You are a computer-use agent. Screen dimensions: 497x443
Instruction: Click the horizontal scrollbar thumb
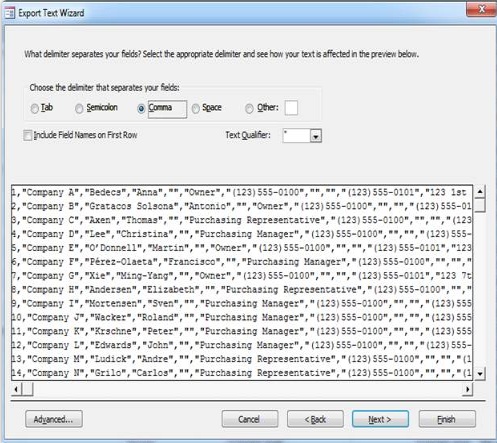pos(27,389)
